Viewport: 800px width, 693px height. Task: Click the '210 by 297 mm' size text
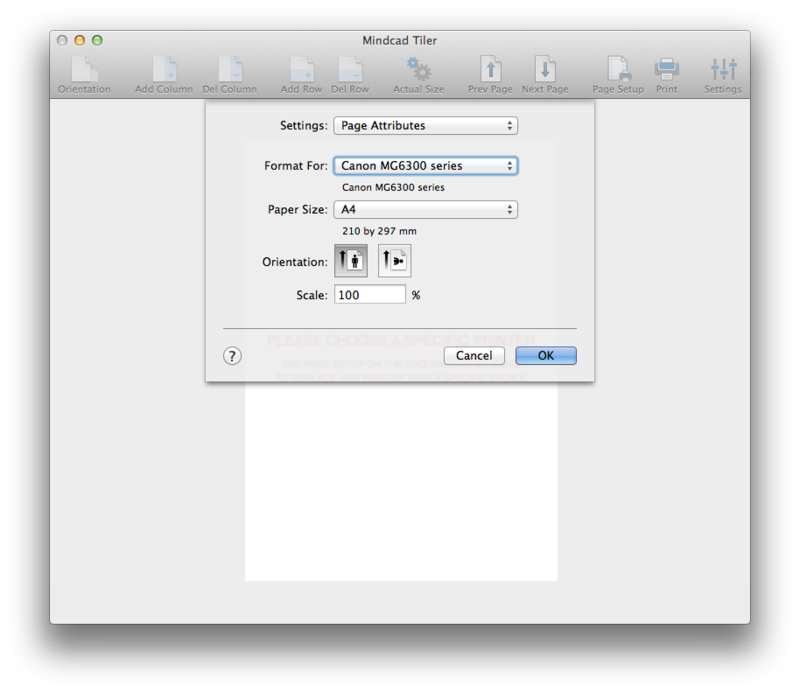coord(379,231)
